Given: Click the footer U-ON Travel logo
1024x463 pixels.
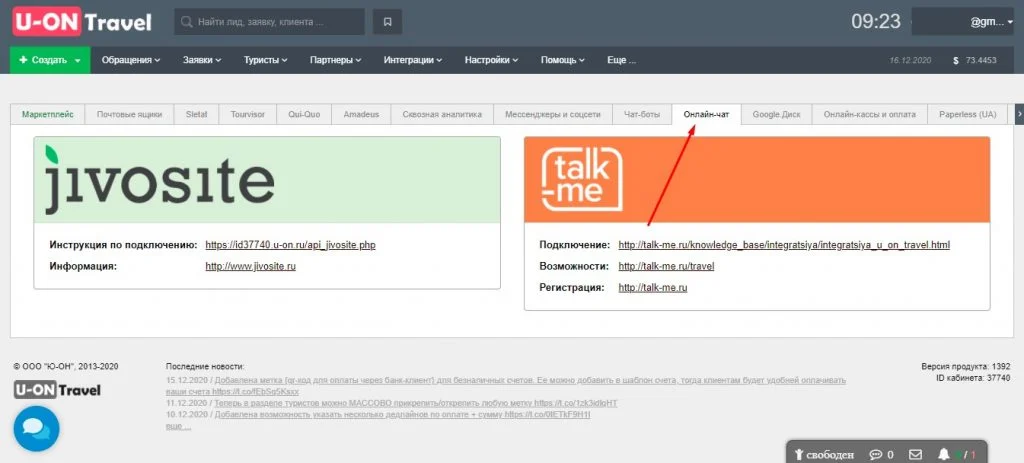Looking at the screenshot, I should tap(57, 390).
